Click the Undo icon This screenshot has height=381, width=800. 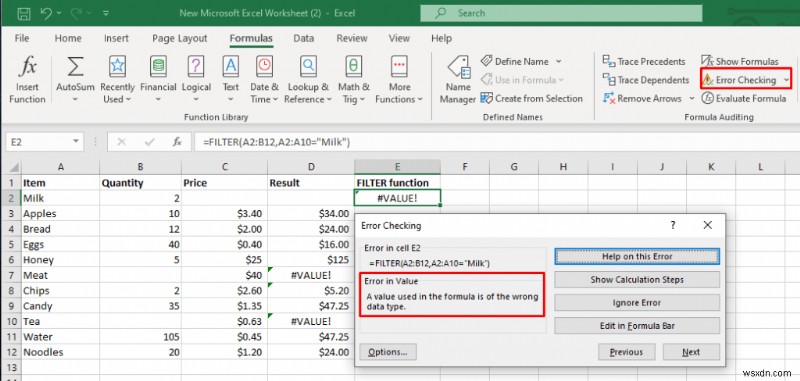pyautogui.click(x=46, y=14)
